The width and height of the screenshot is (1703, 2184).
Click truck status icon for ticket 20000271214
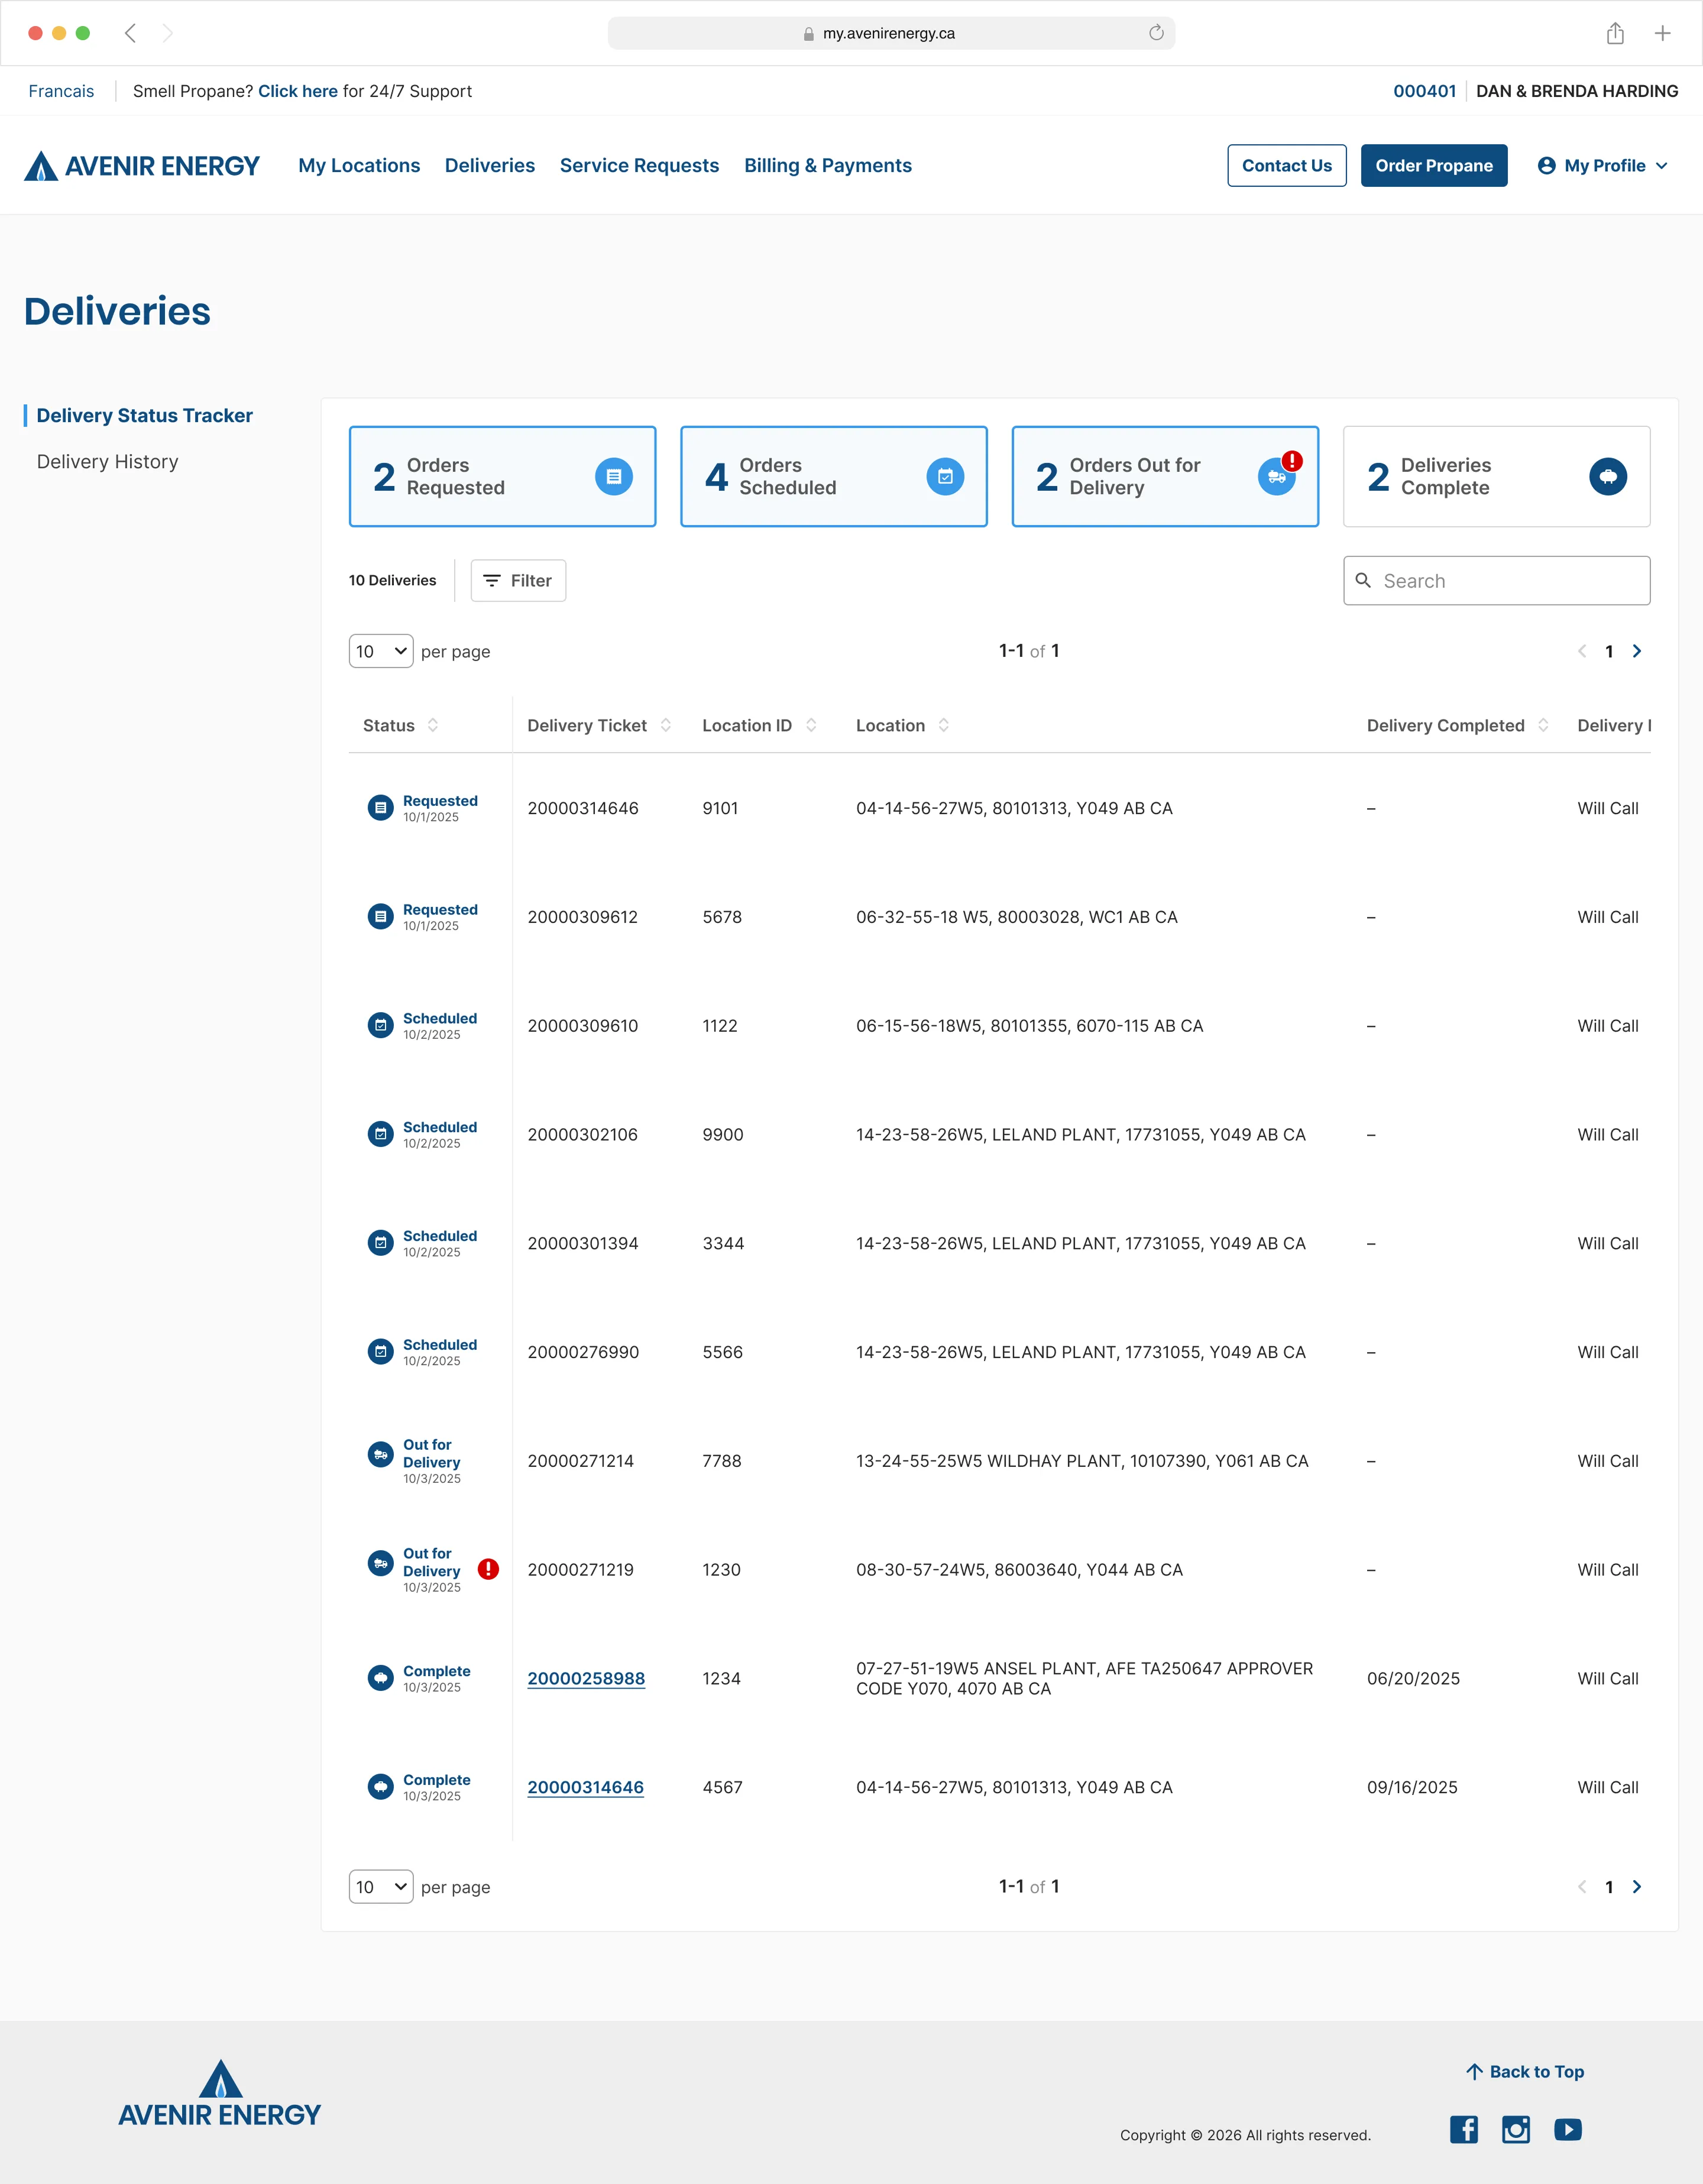click(381, 1455)
